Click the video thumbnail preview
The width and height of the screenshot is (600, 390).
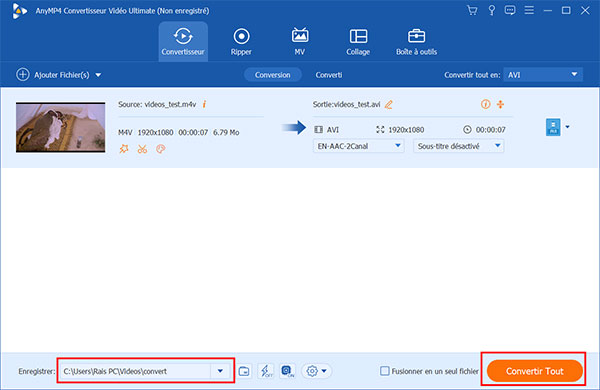60,127
